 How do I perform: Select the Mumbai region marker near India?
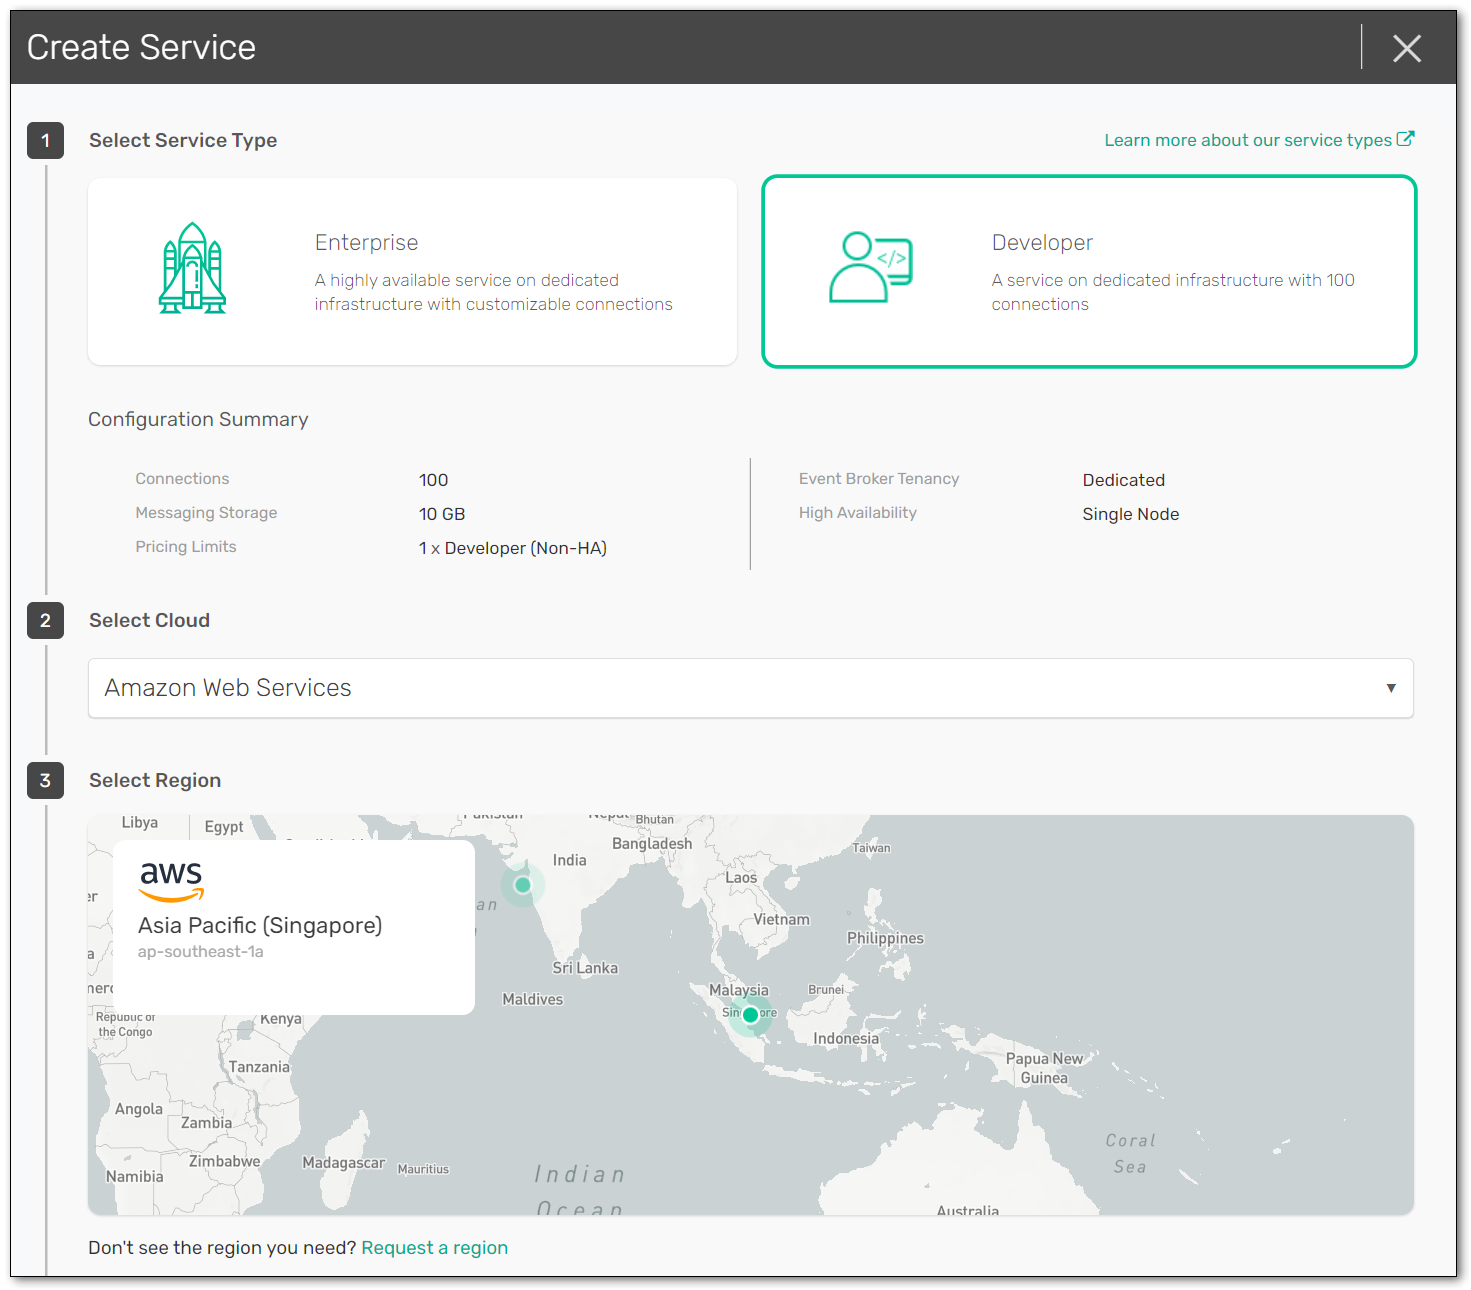[522, 885]
